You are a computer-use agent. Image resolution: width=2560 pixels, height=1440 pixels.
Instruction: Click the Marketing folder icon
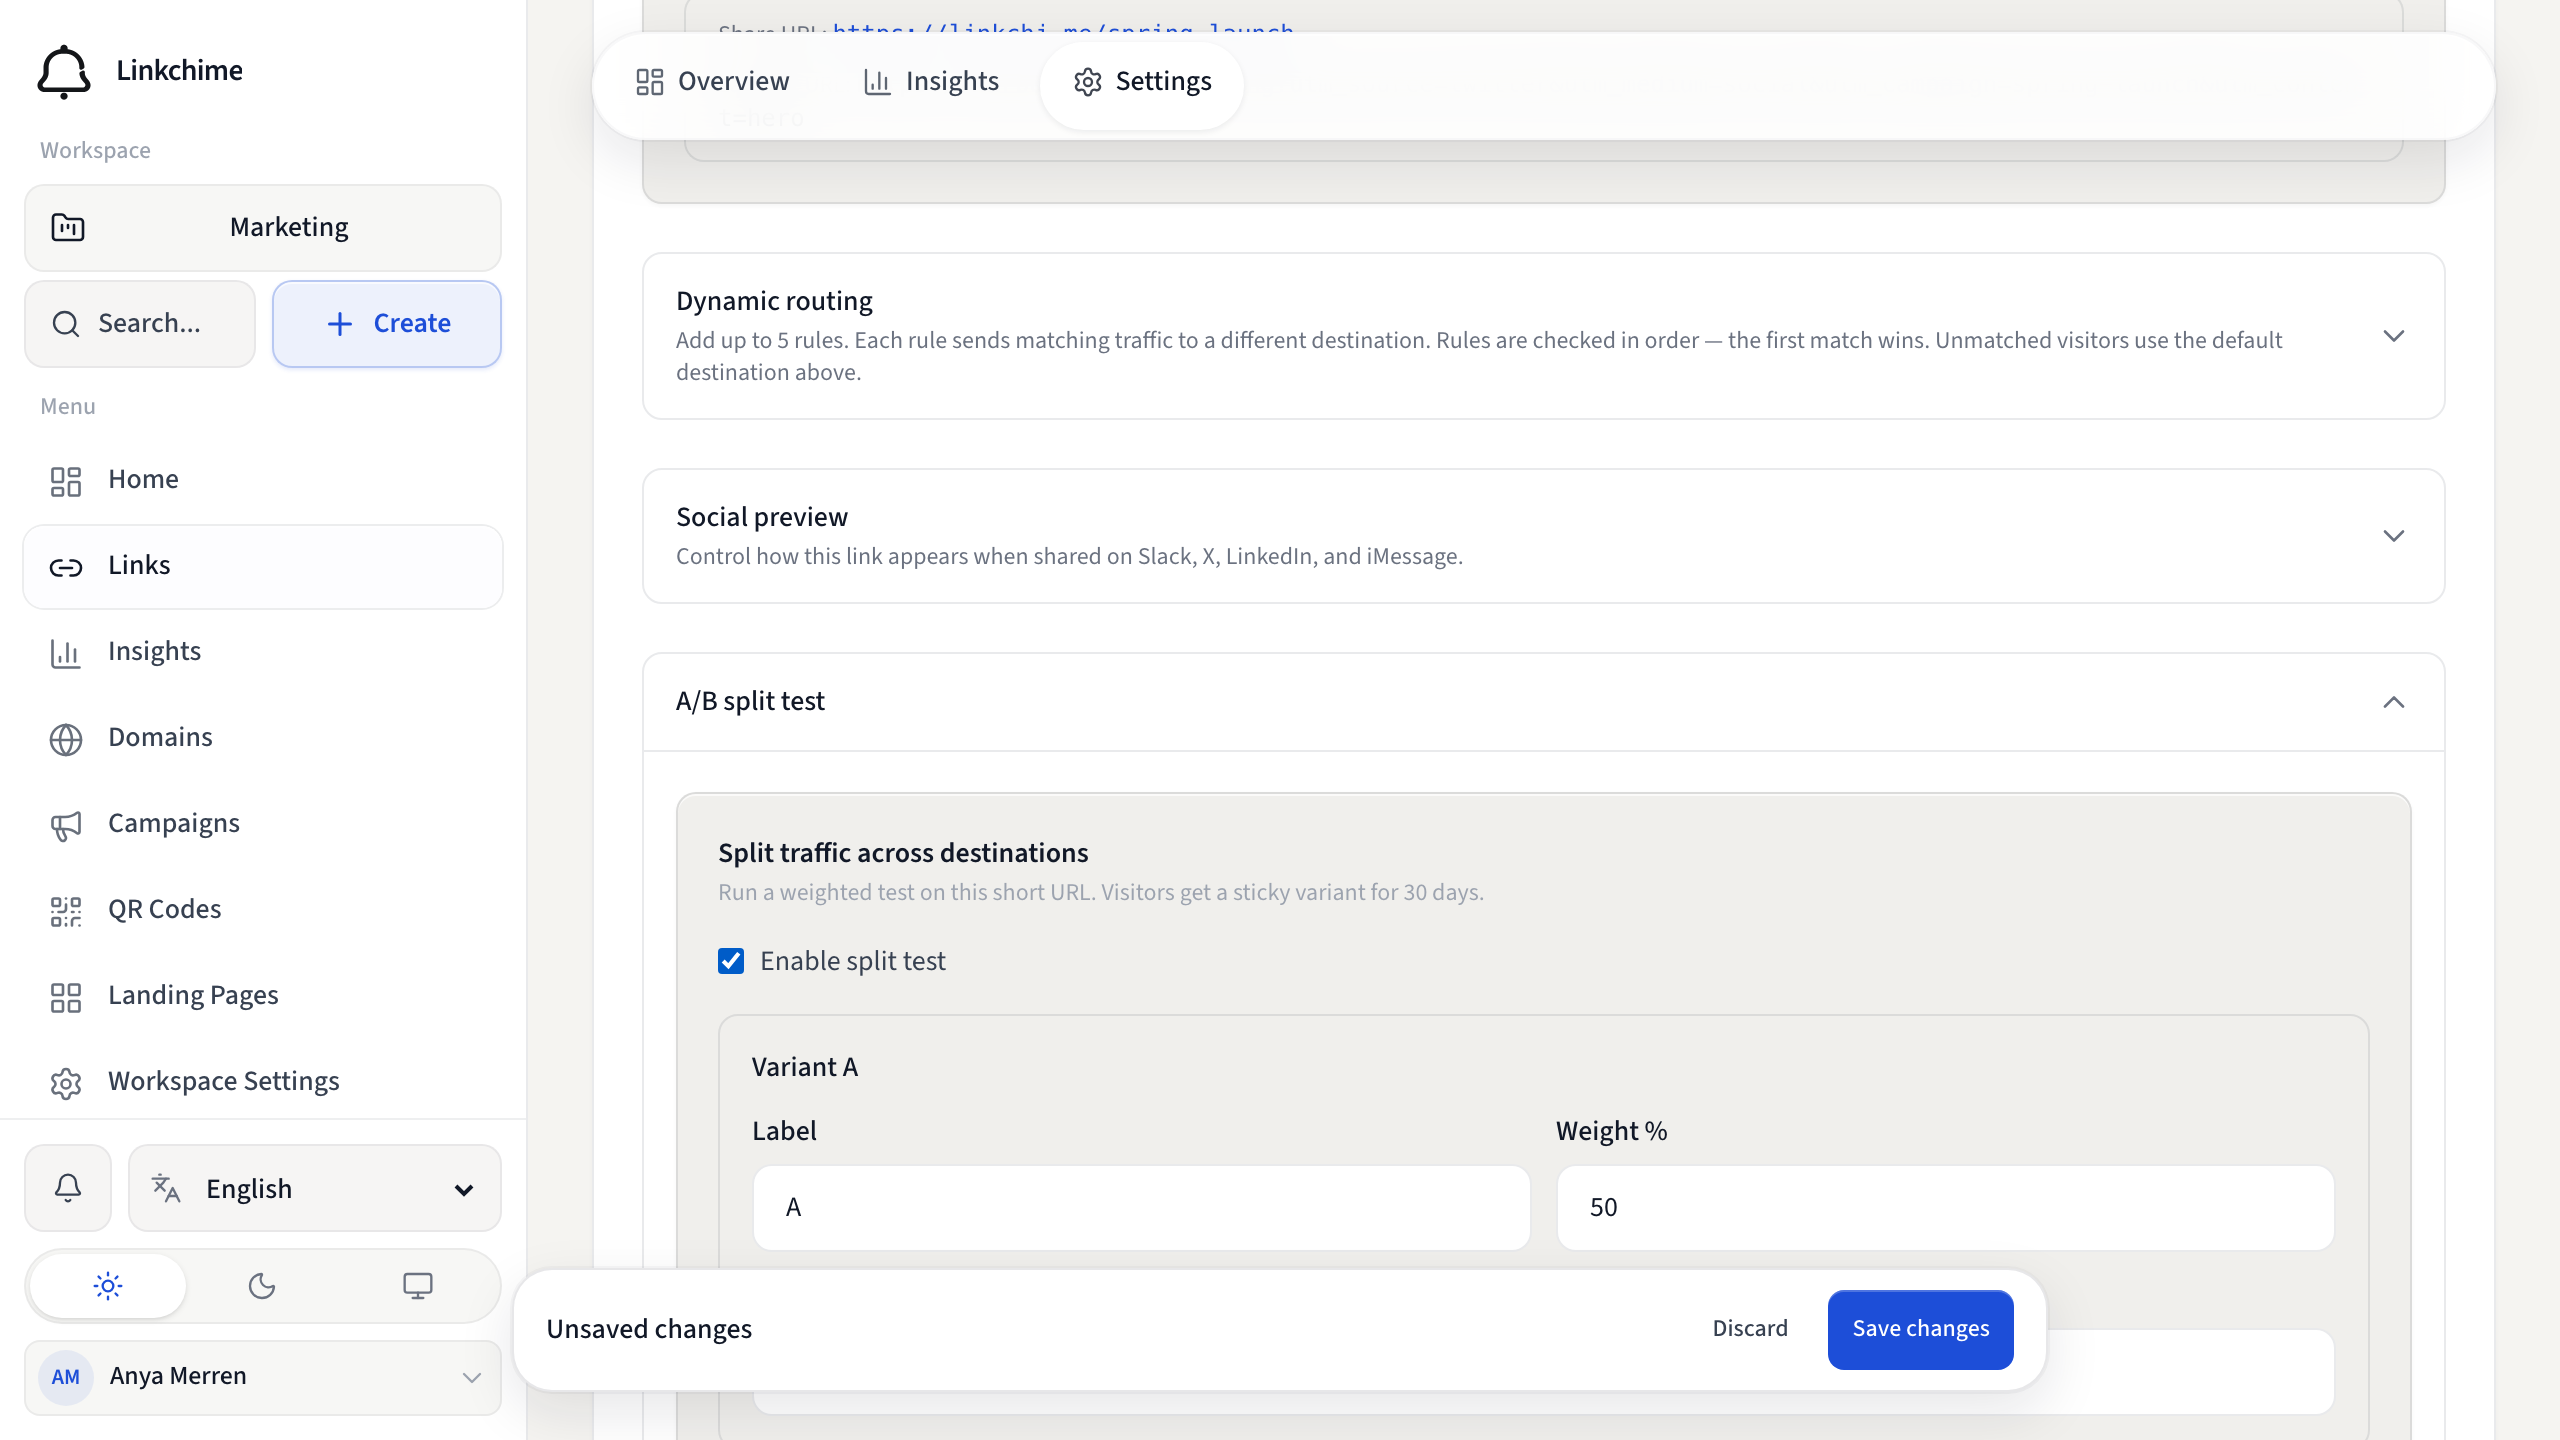(68, 227)
